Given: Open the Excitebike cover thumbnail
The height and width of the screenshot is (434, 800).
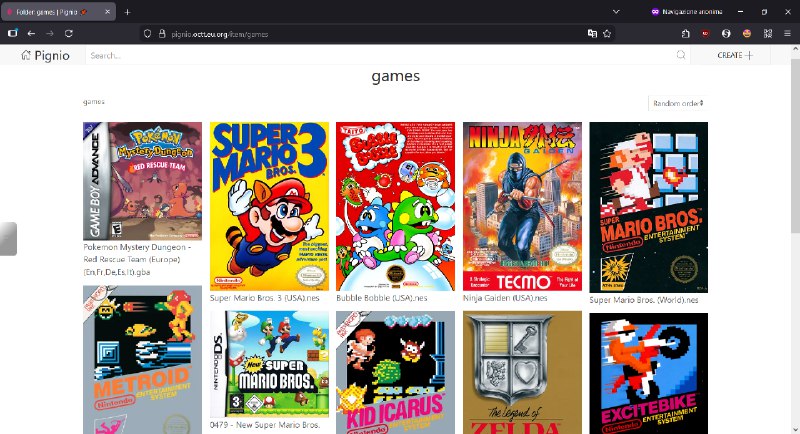Looking at the screenshot, I should [648, 373].
